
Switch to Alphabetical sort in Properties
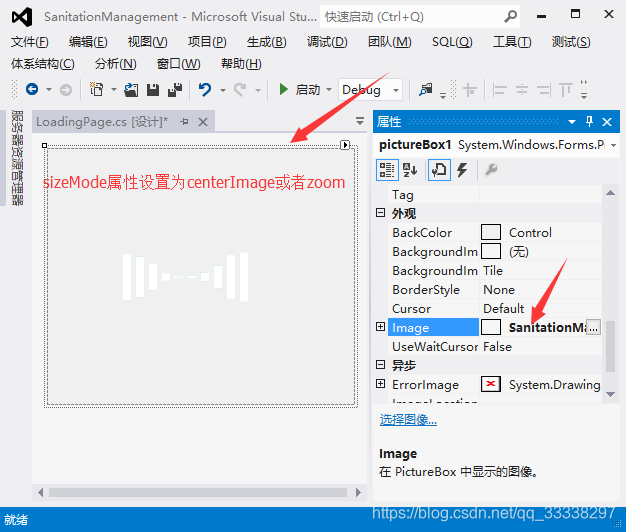410,170
